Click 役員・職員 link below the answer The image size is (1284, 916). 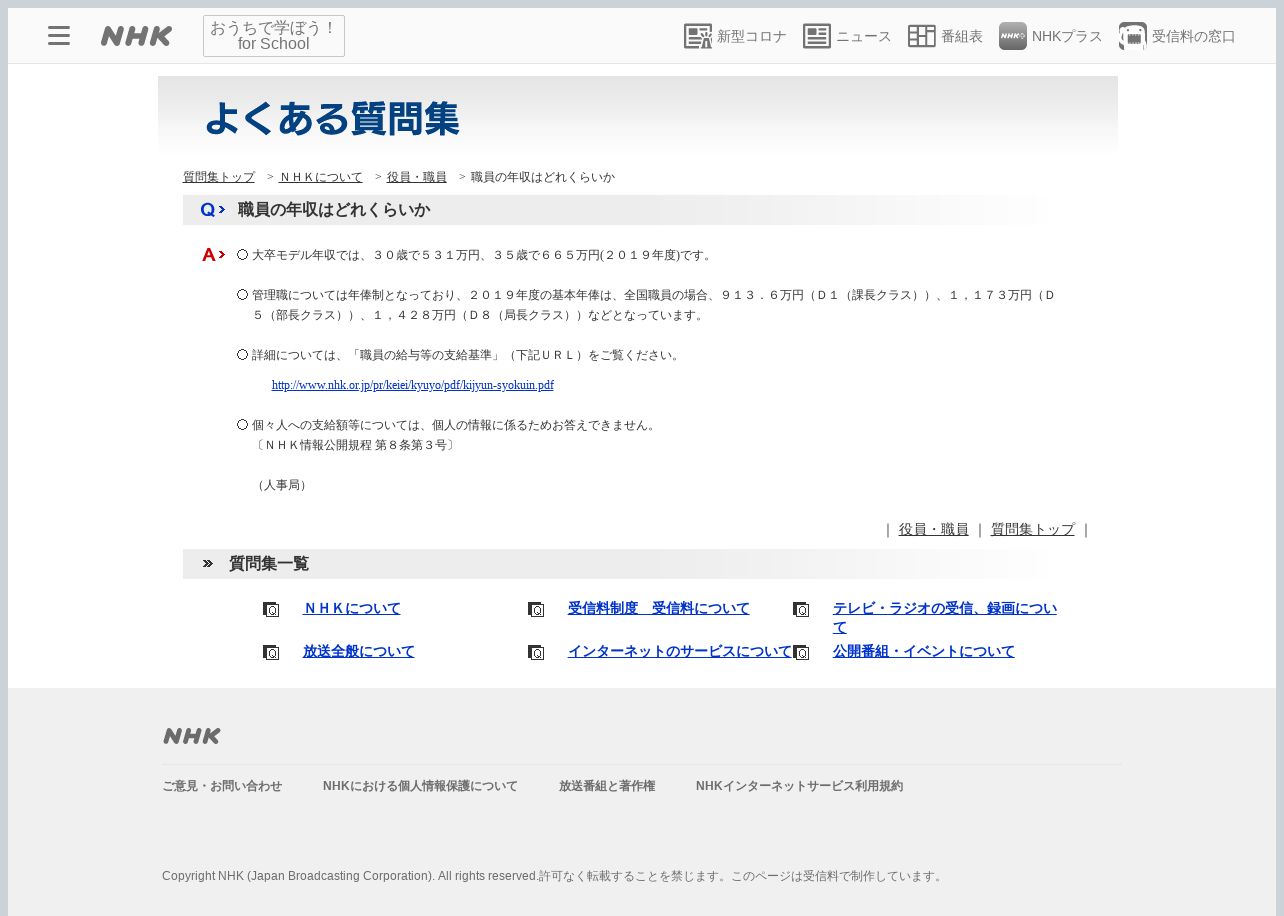pos(933,529)
